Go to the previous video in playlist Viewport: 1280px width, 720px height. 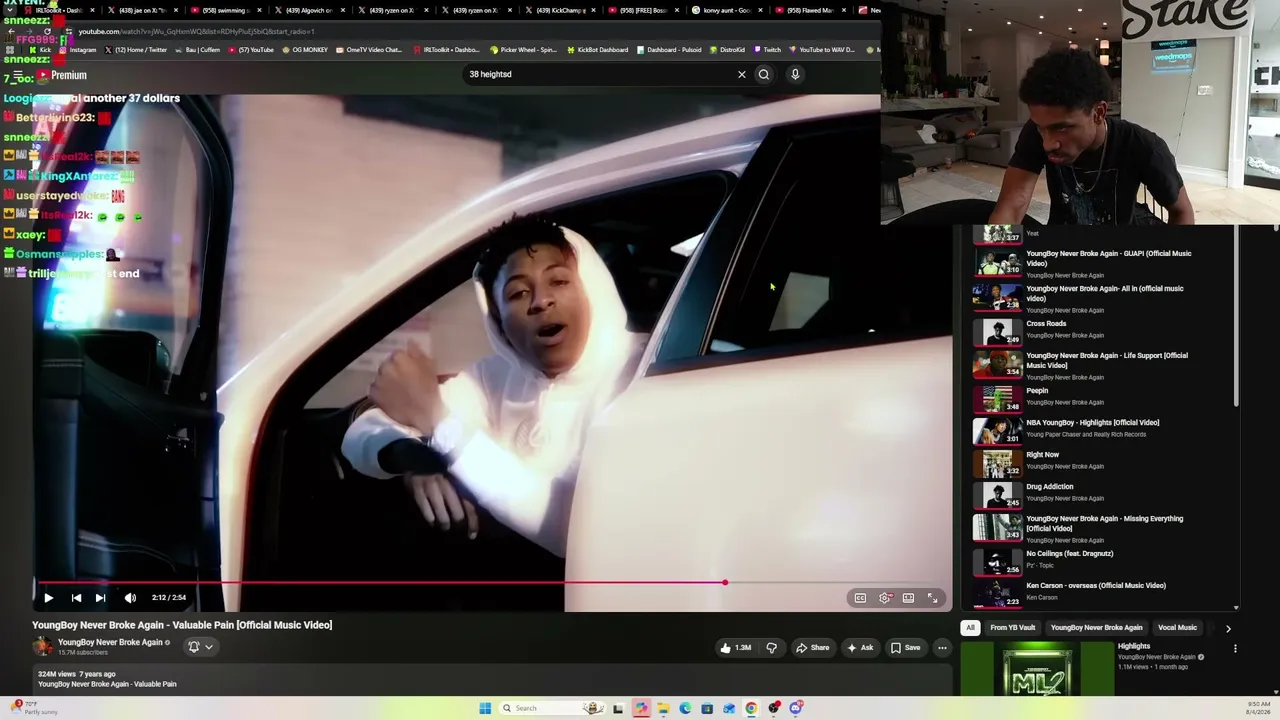click(x=76, y=598)
